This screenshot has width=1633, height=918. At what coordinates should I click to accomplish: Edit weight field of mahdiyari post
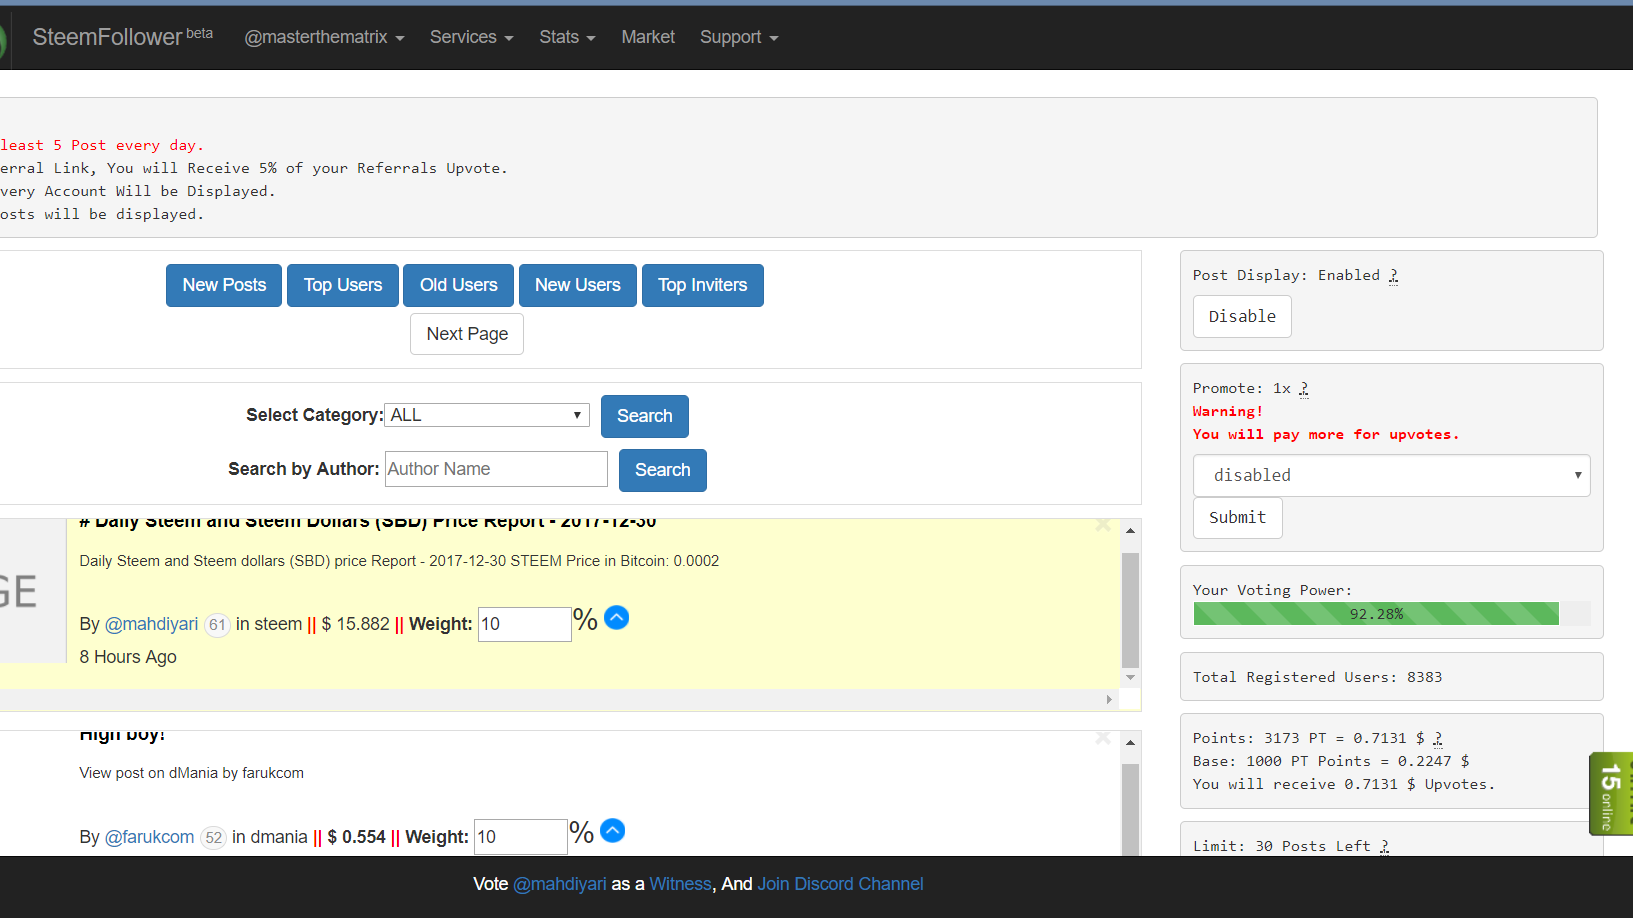(524, 624)
